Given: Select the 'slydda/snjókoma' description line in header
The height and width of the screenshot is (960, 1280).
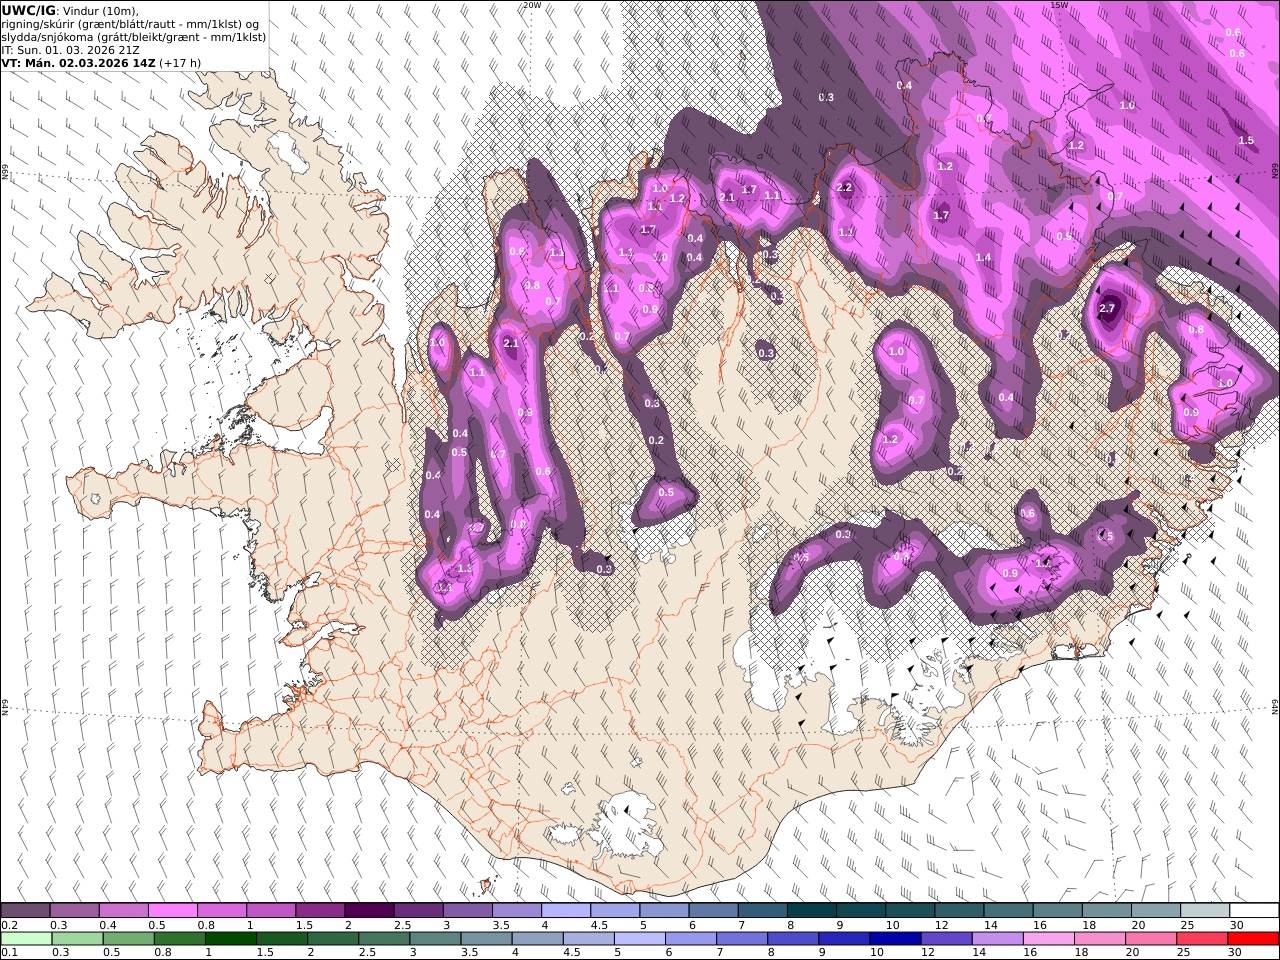Looking at the screenshot, I should [133, 37].
